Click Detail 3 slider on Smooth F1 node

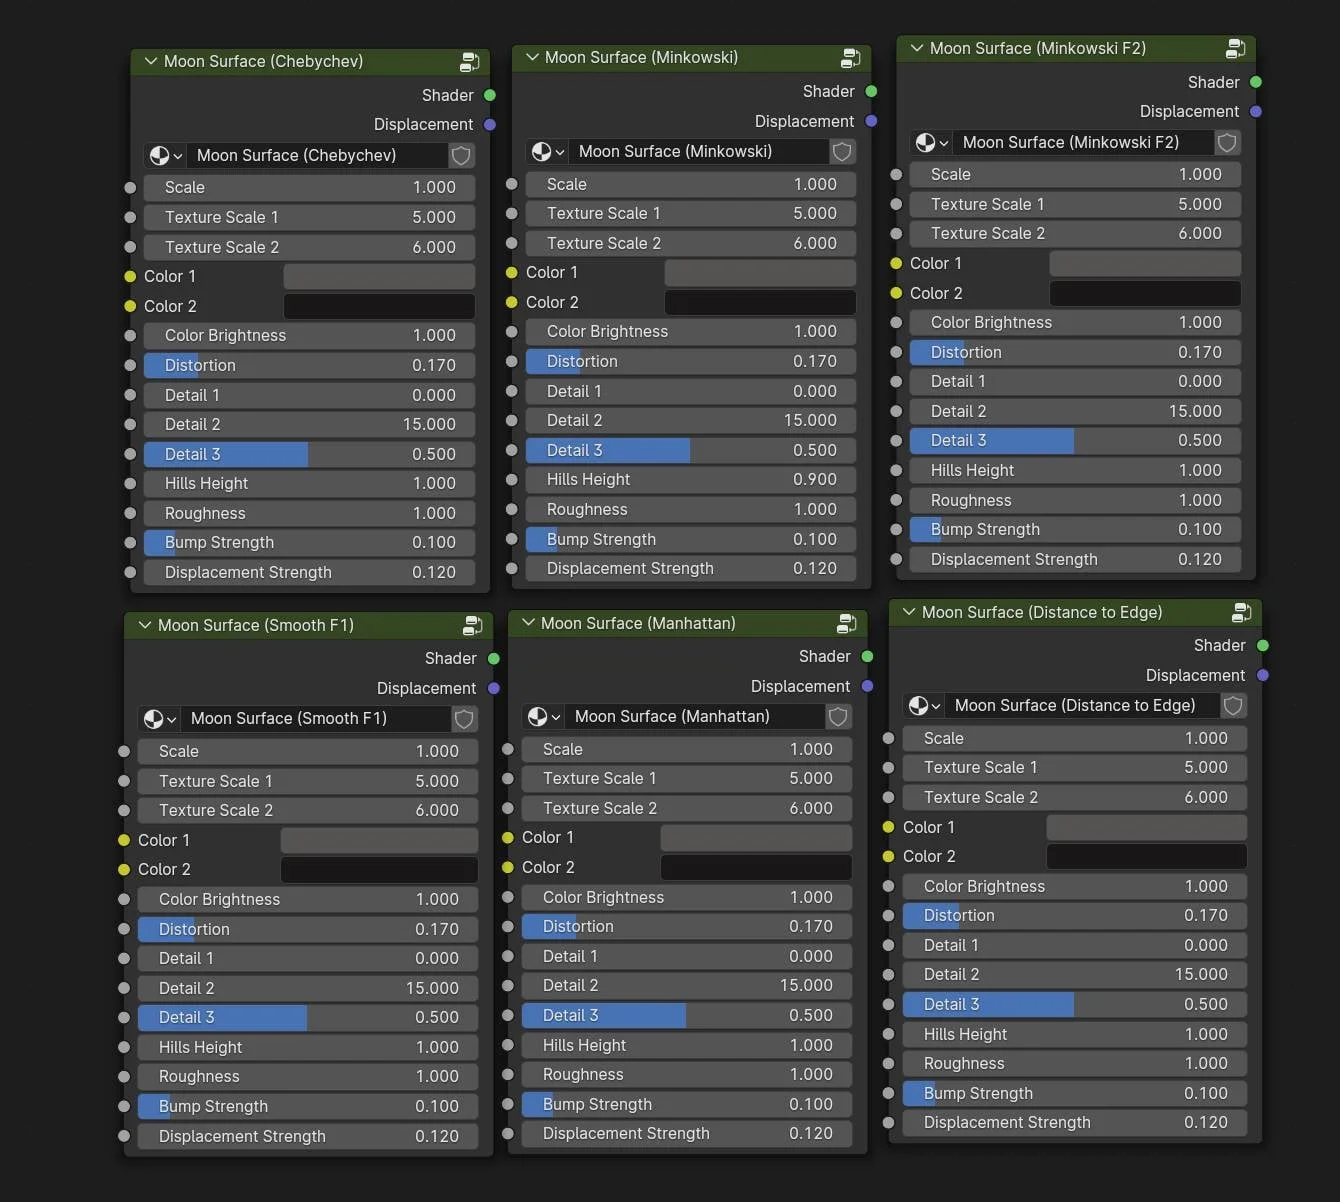point(307,1017)
